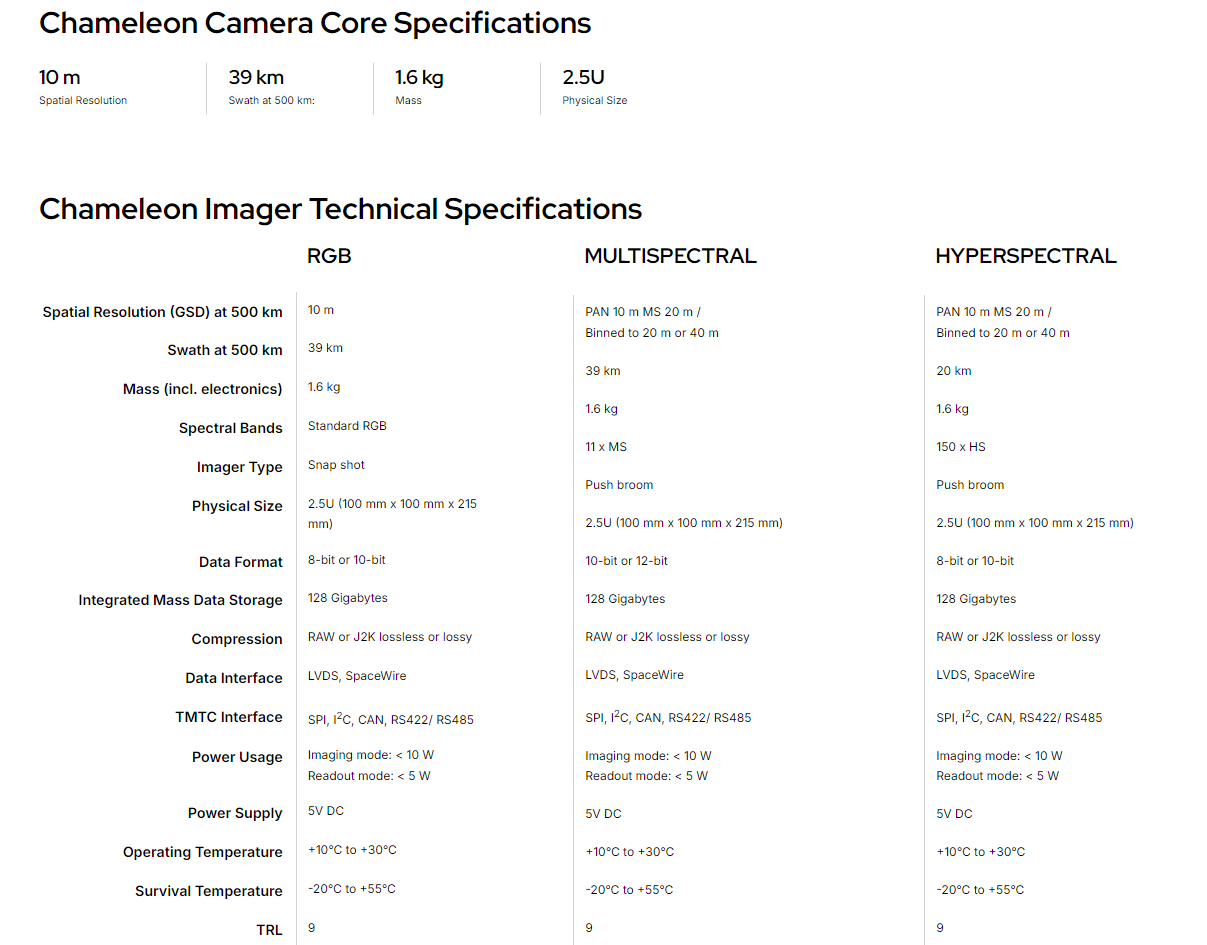This screenshot has height=945, width=1207.
Task: Select the Imager Type row label
Action: pyautogui.click(x=240, y=467)
